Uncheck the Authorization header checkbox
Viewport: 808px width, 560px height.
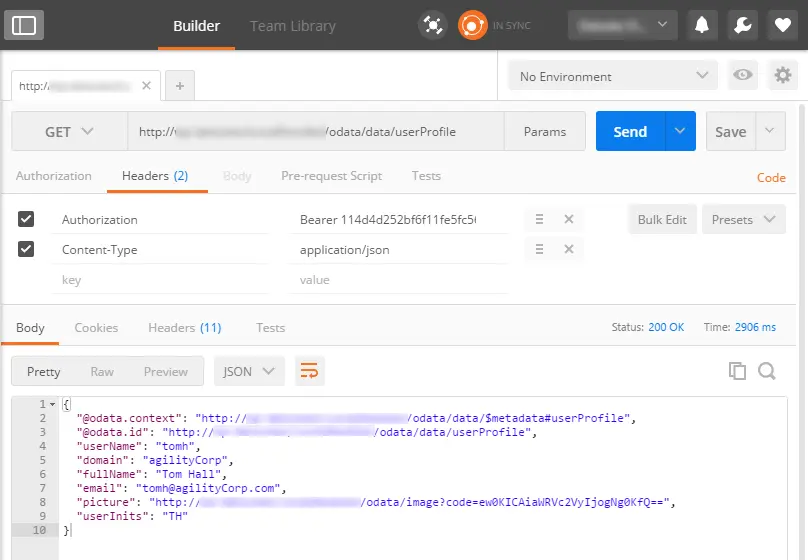[26, 219]
